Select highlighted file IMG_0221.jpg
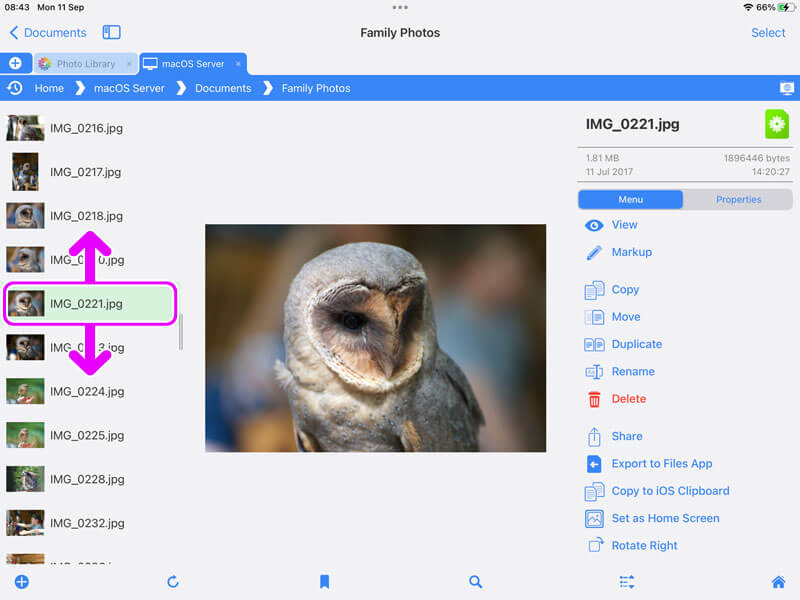 coord(90,304)
